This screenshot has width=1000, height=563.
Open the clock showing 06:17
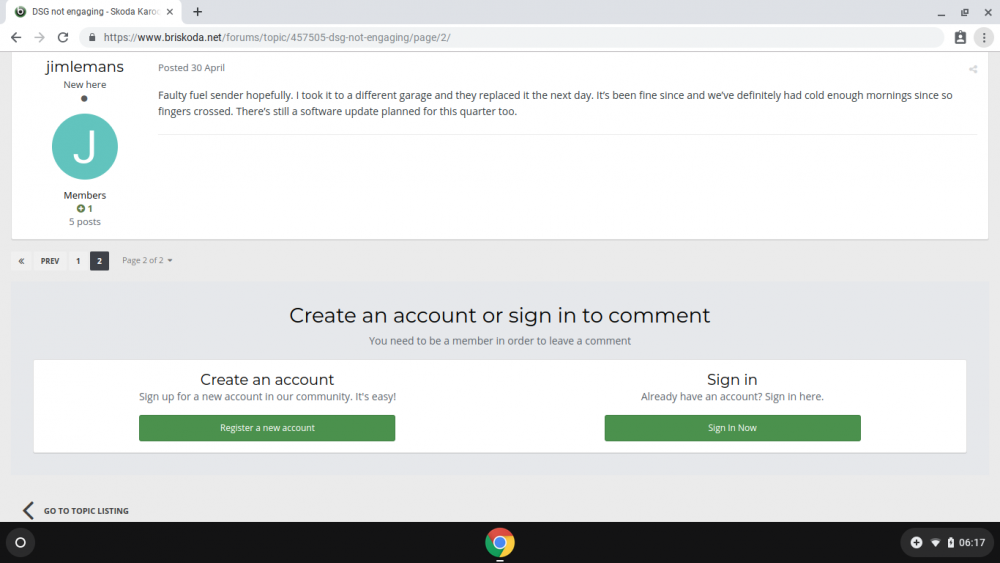coord(972,543)
